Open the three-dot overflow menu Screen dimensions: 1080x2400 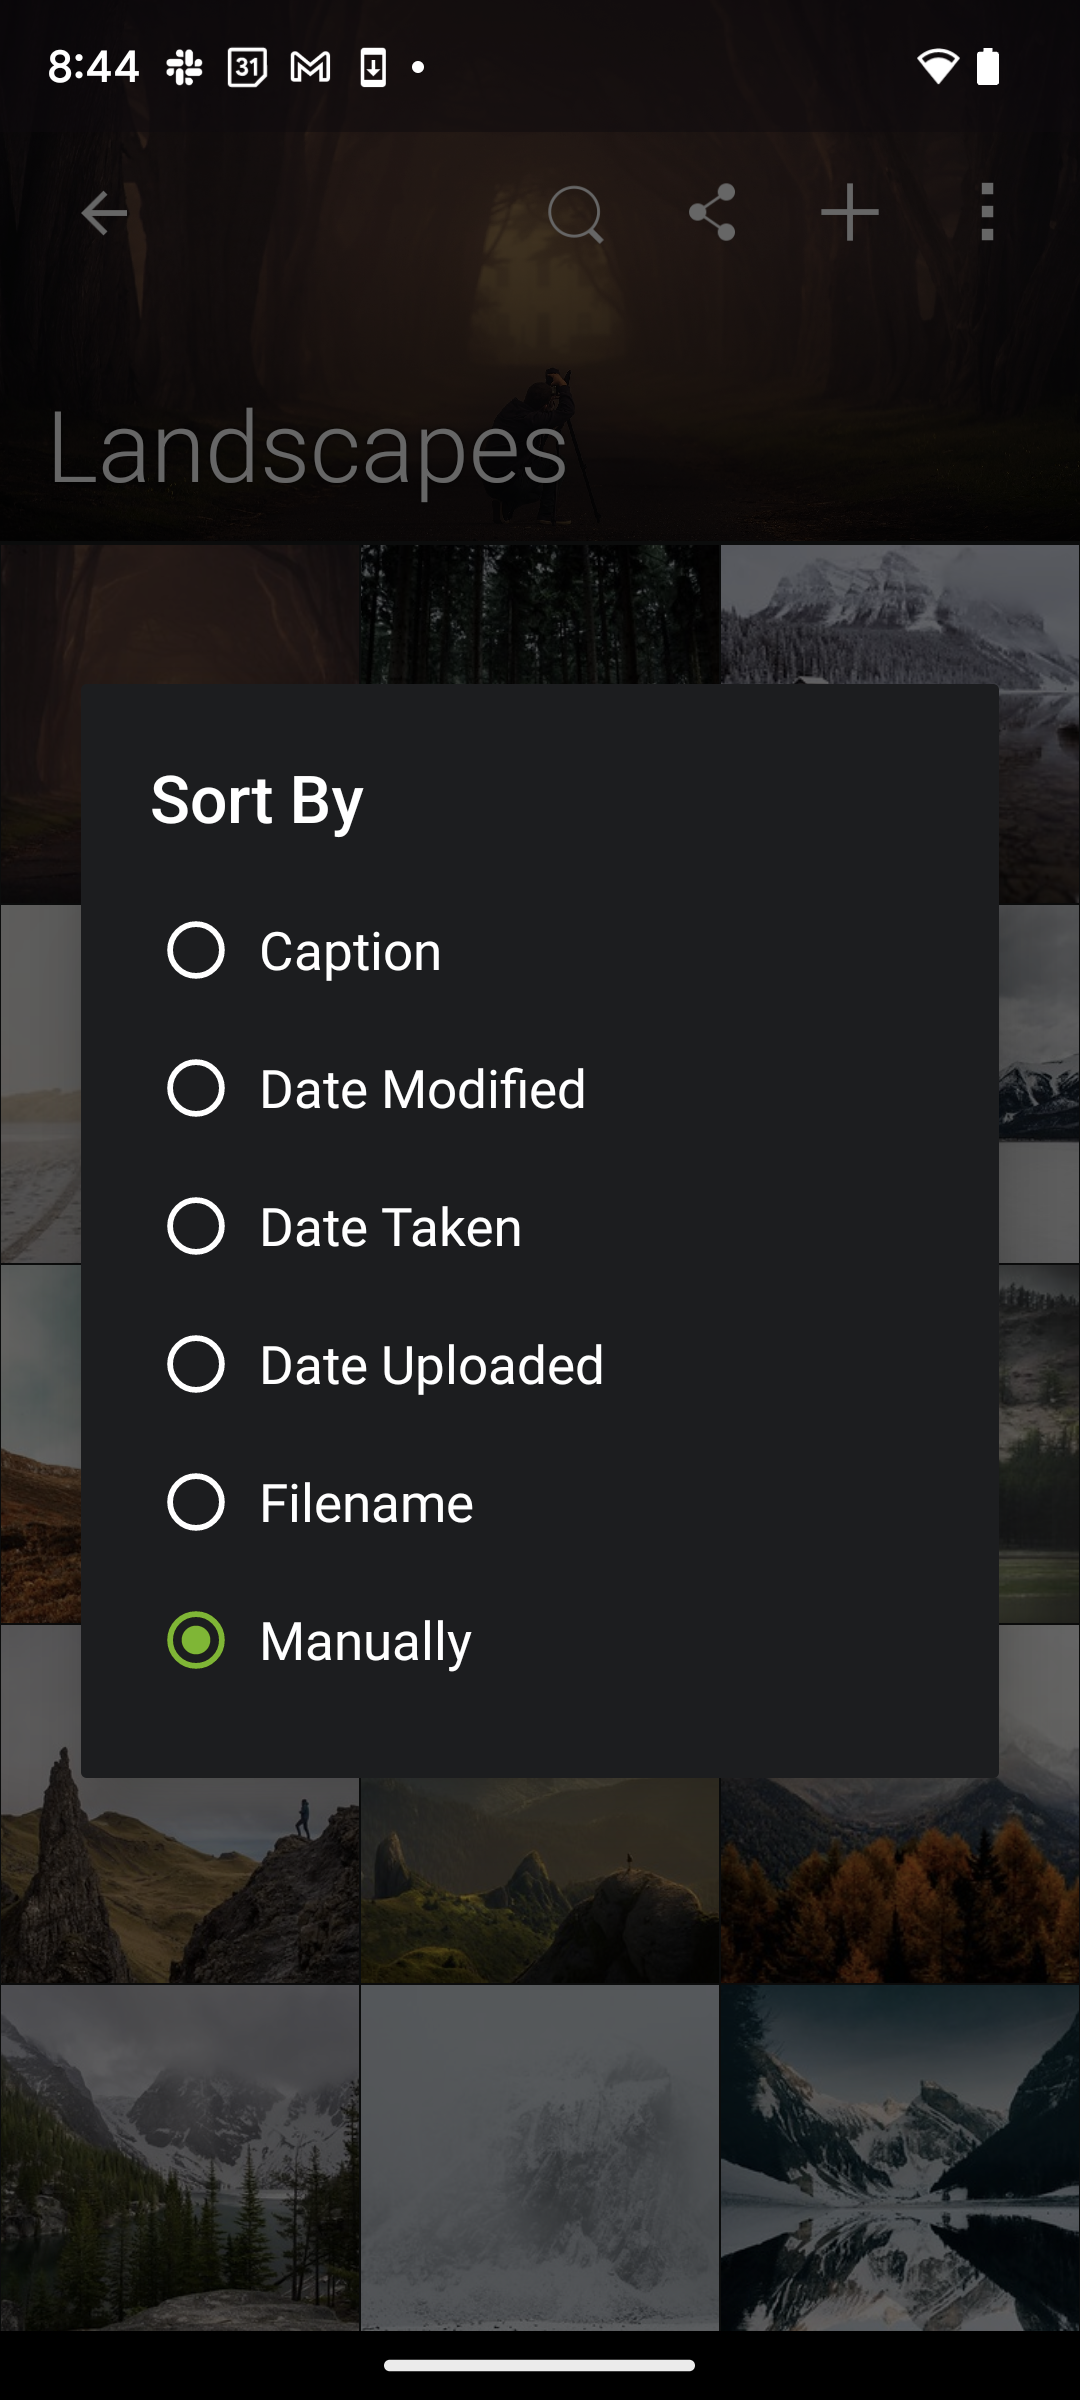[x=988, y=212]
